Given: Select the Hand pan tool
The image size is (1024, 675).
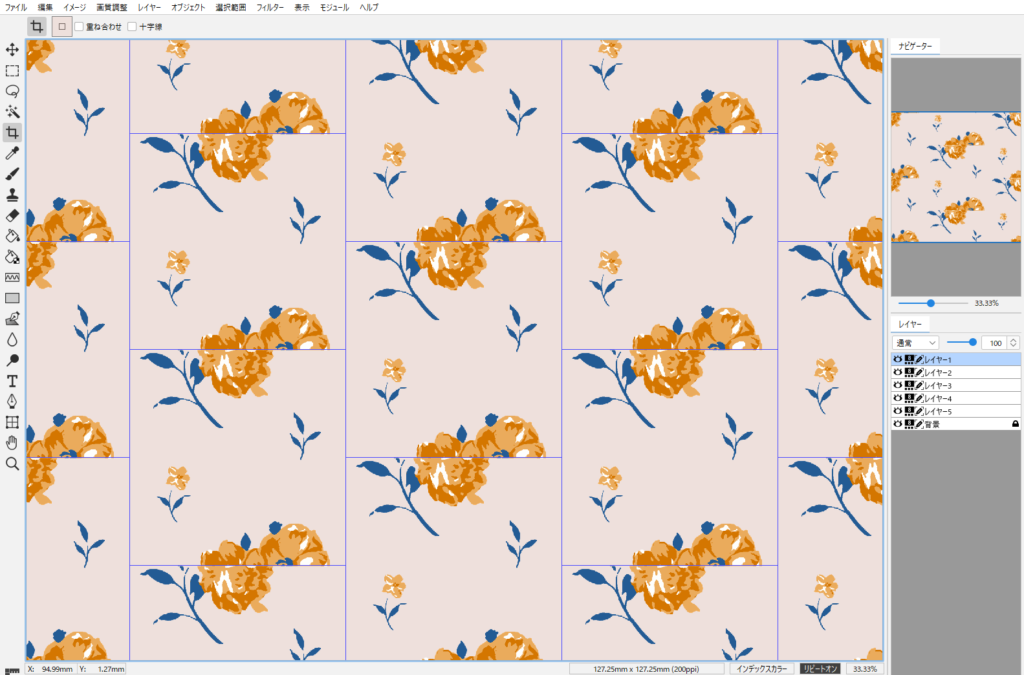Looking at the screenshot, I should pos(12,443).
